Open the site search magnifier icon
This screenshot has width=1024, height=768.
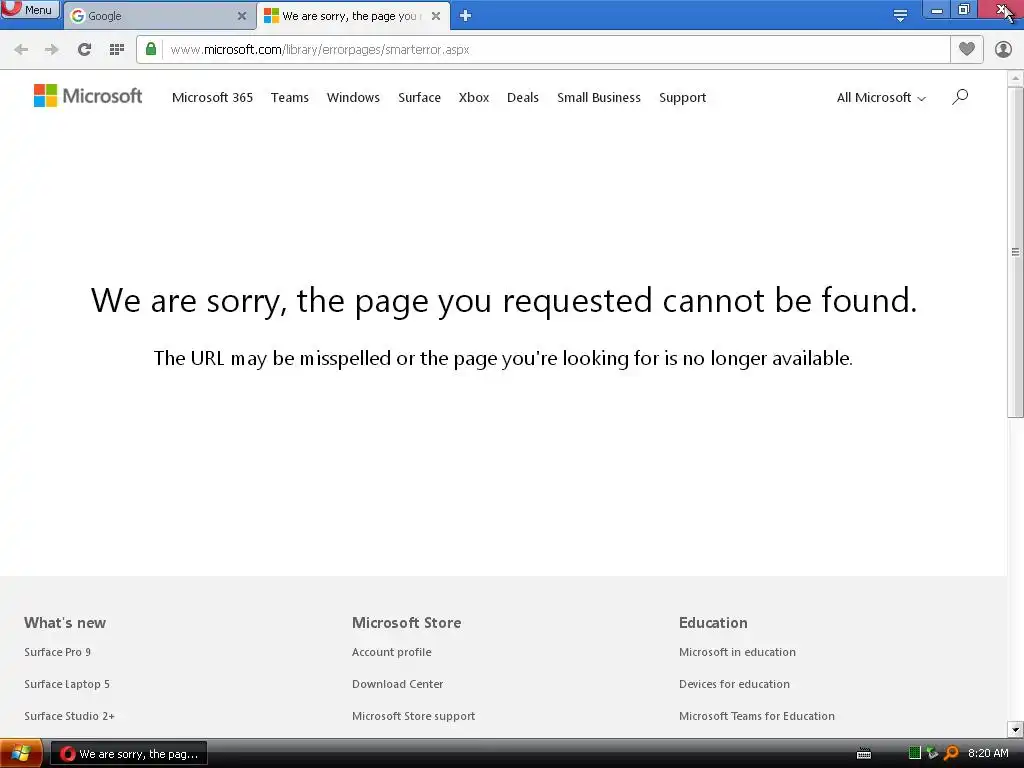click(x=960, y=97)
